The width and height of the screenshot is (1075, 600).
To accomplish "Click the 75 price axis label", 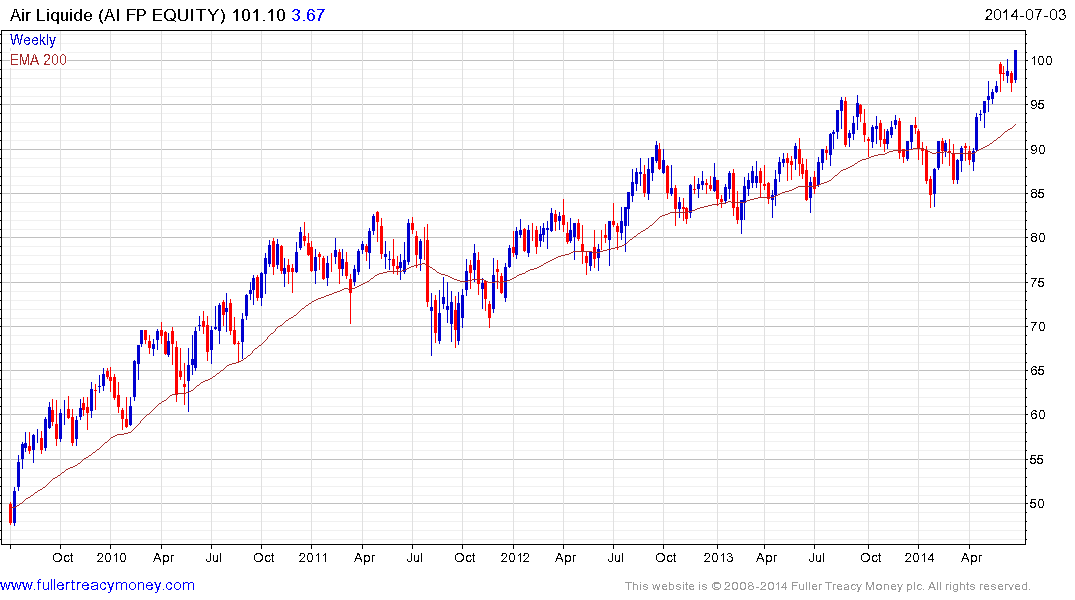I will click(x=1038, y=282).
